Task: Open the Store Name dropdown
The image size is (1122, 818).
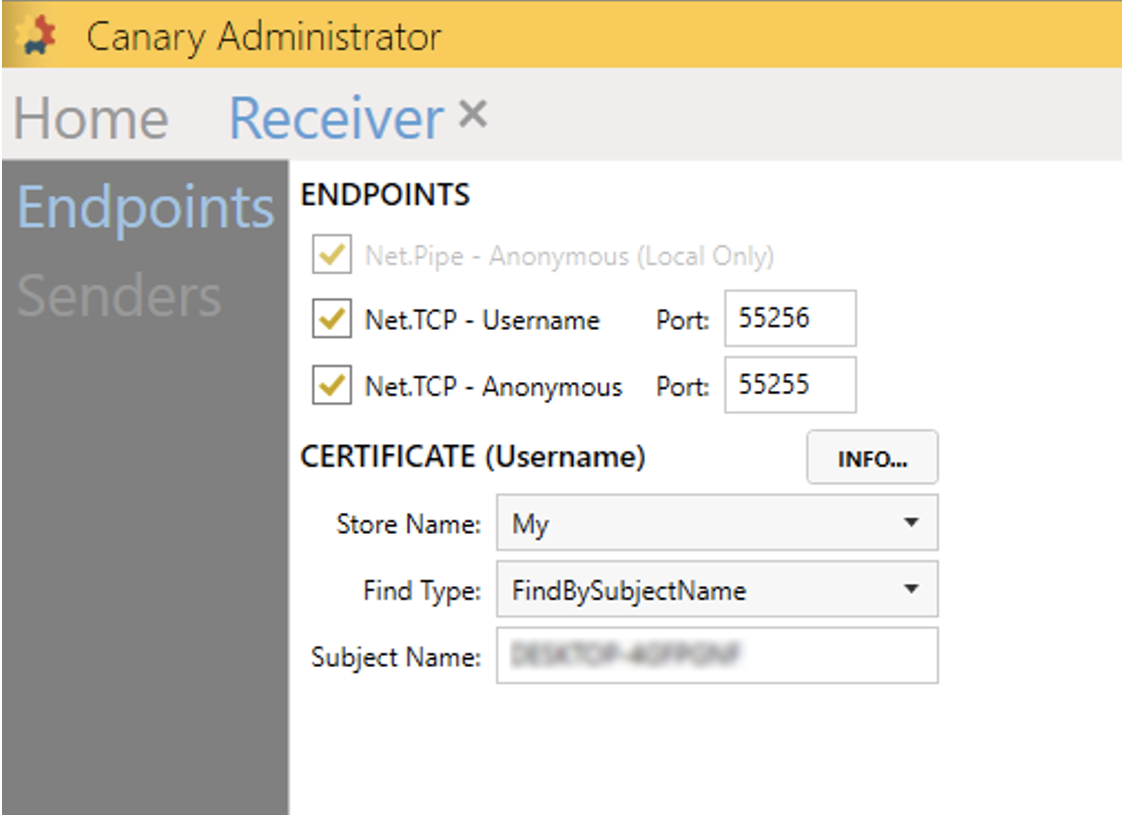Action: (717, 523)
